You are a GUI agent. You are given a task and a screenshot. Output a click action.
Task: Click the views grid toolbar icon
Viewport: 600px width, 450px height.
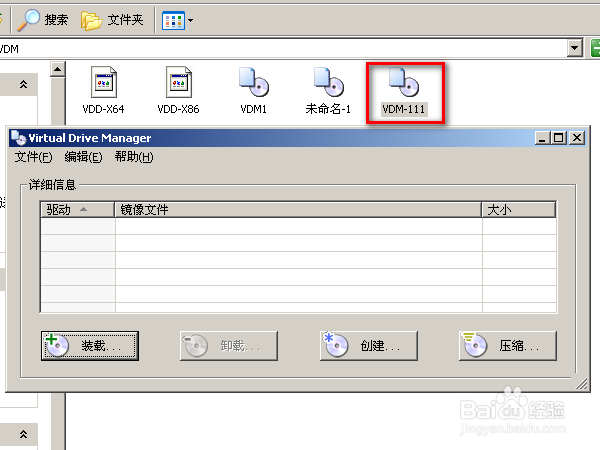[x=173, y=20]
